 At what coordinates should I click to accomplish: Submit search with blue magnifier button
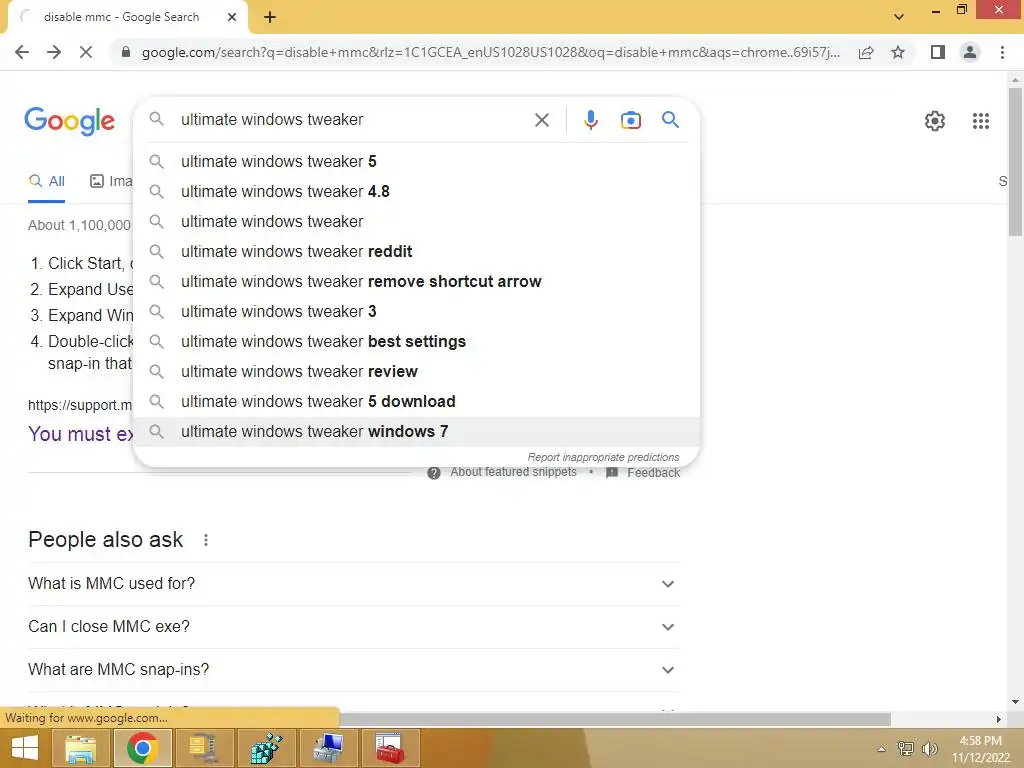pyautogui.click(x=670, y=120)
